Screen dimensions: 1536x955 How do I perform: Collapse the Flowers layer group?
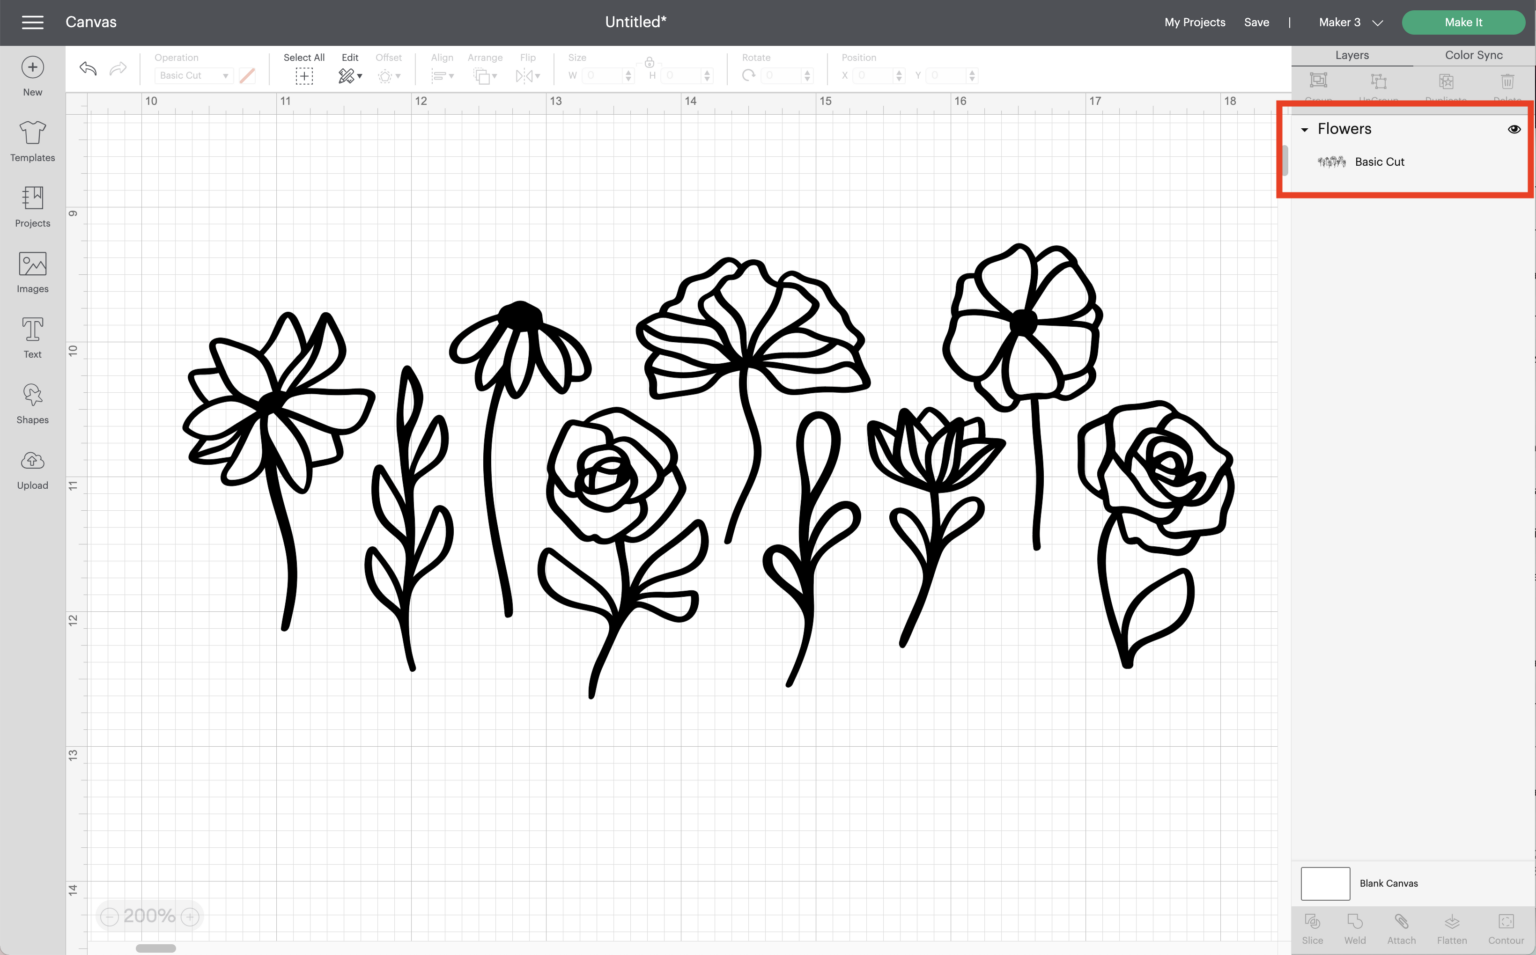click(x=1303, y=129)
